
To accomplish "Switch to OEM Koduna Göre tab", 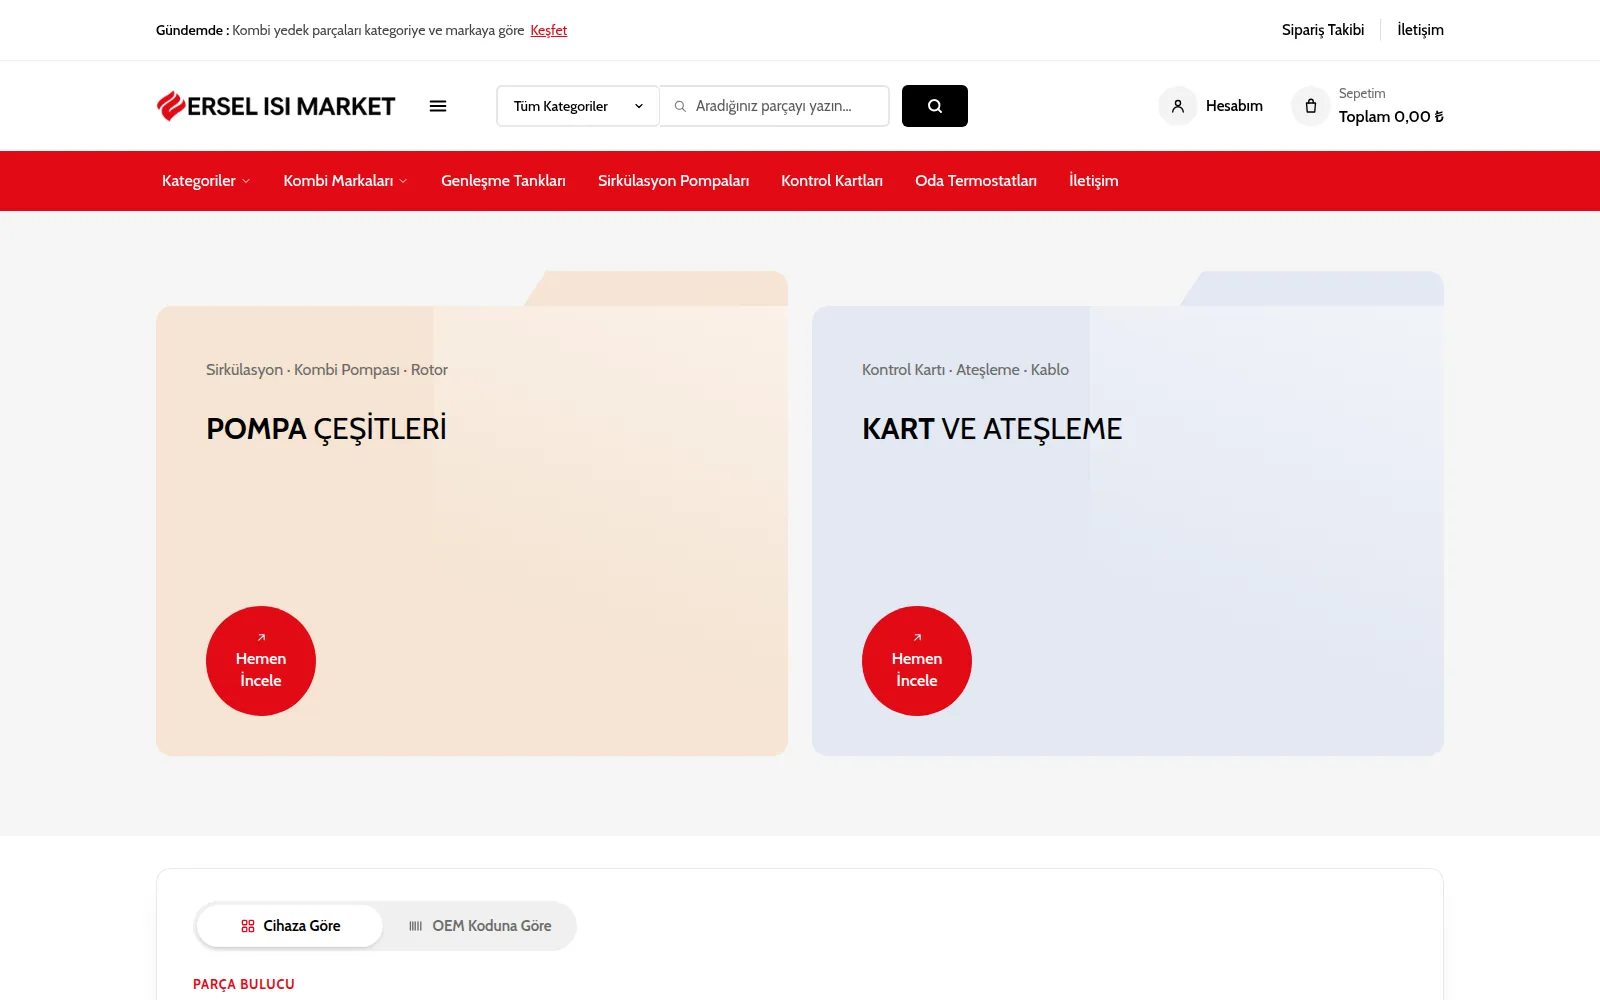I will (x=480, y=926).
